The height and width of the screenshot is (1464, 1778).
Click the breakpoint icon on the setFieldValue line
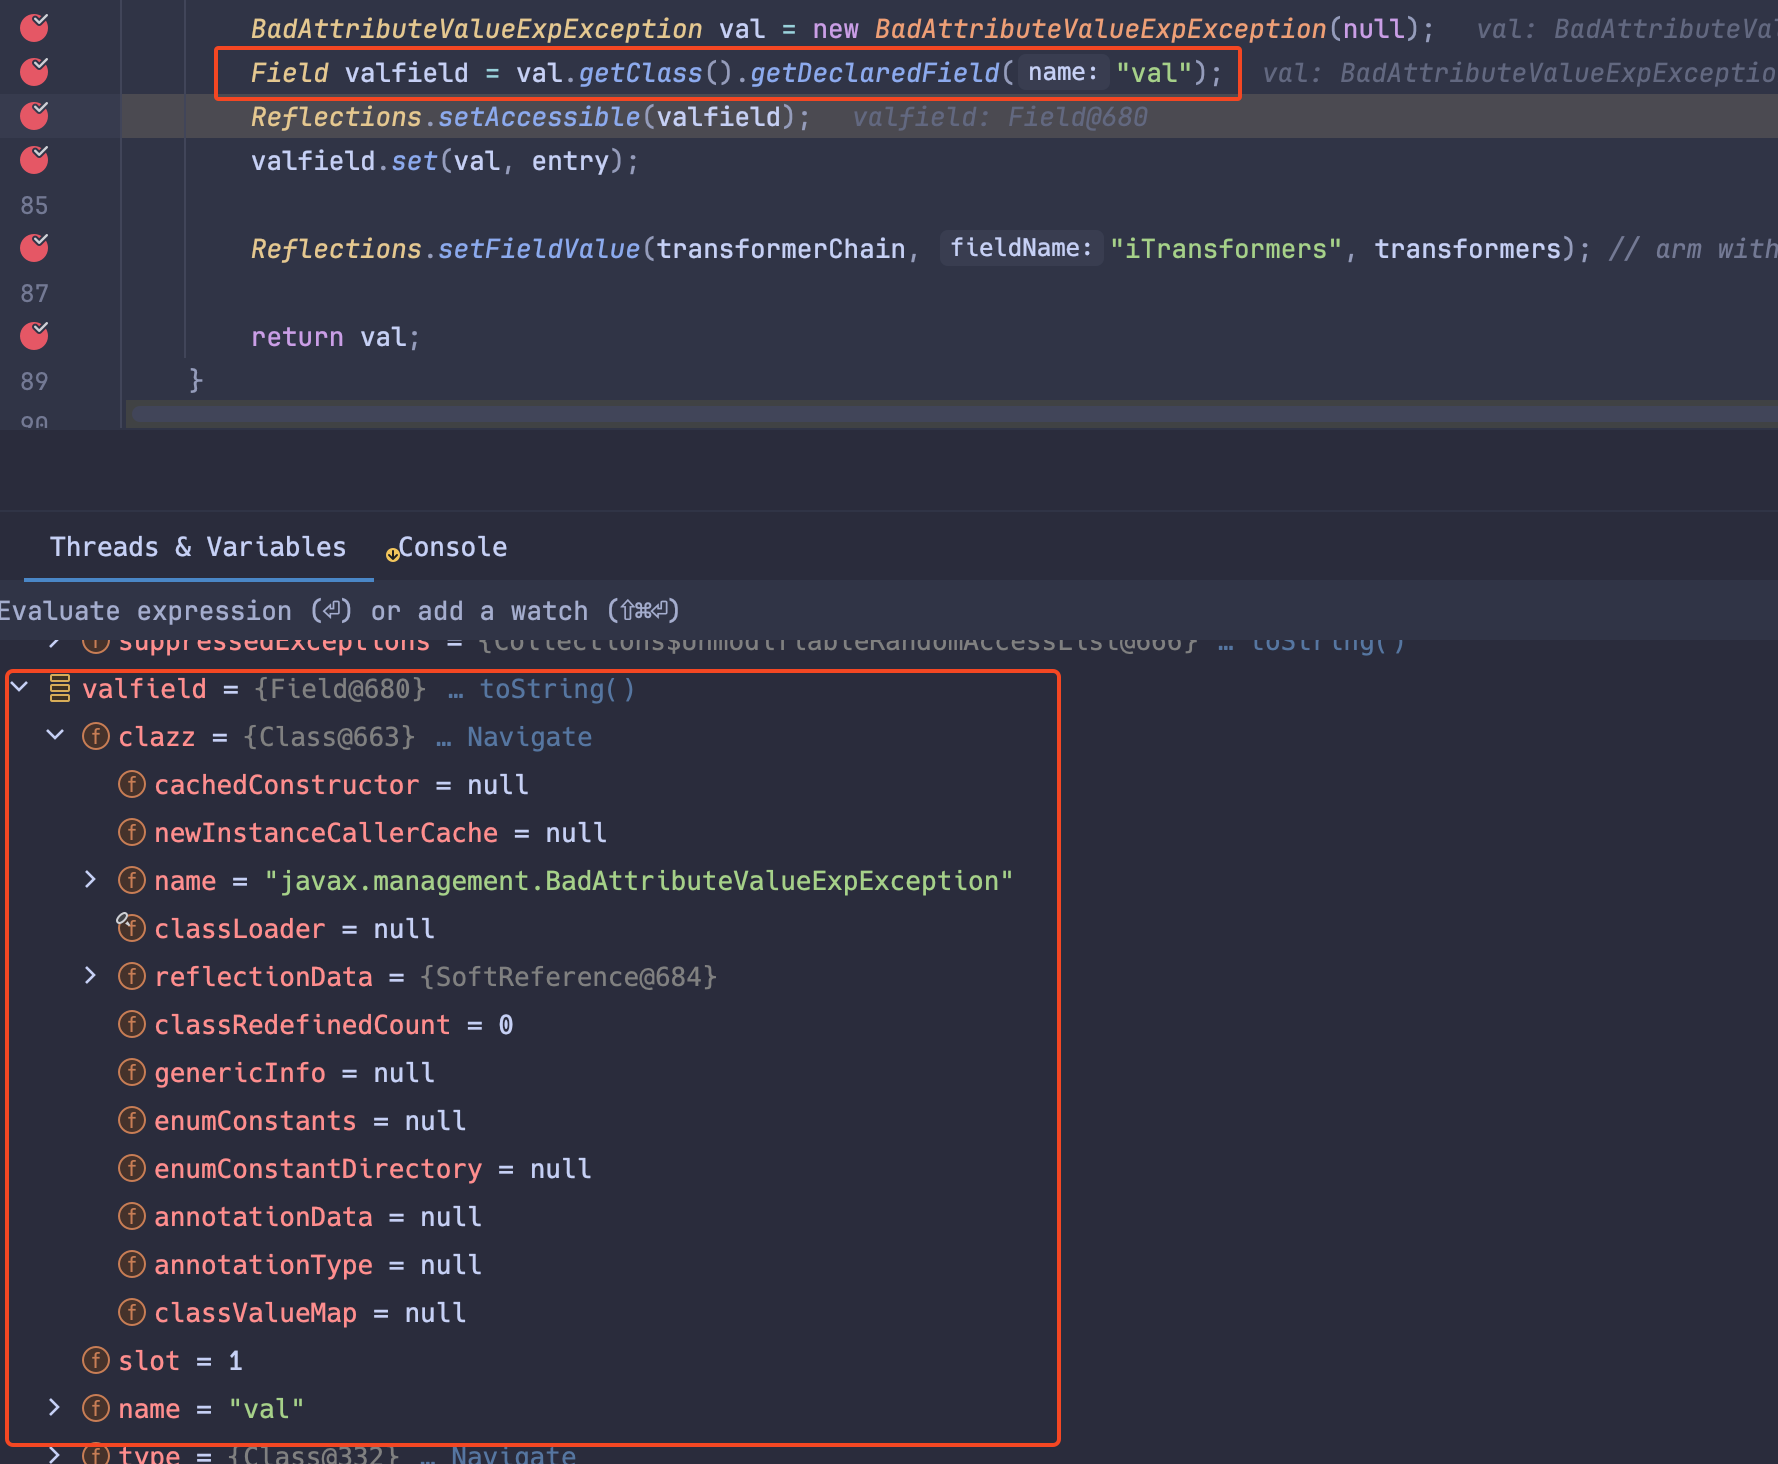(x=33, y=248)
